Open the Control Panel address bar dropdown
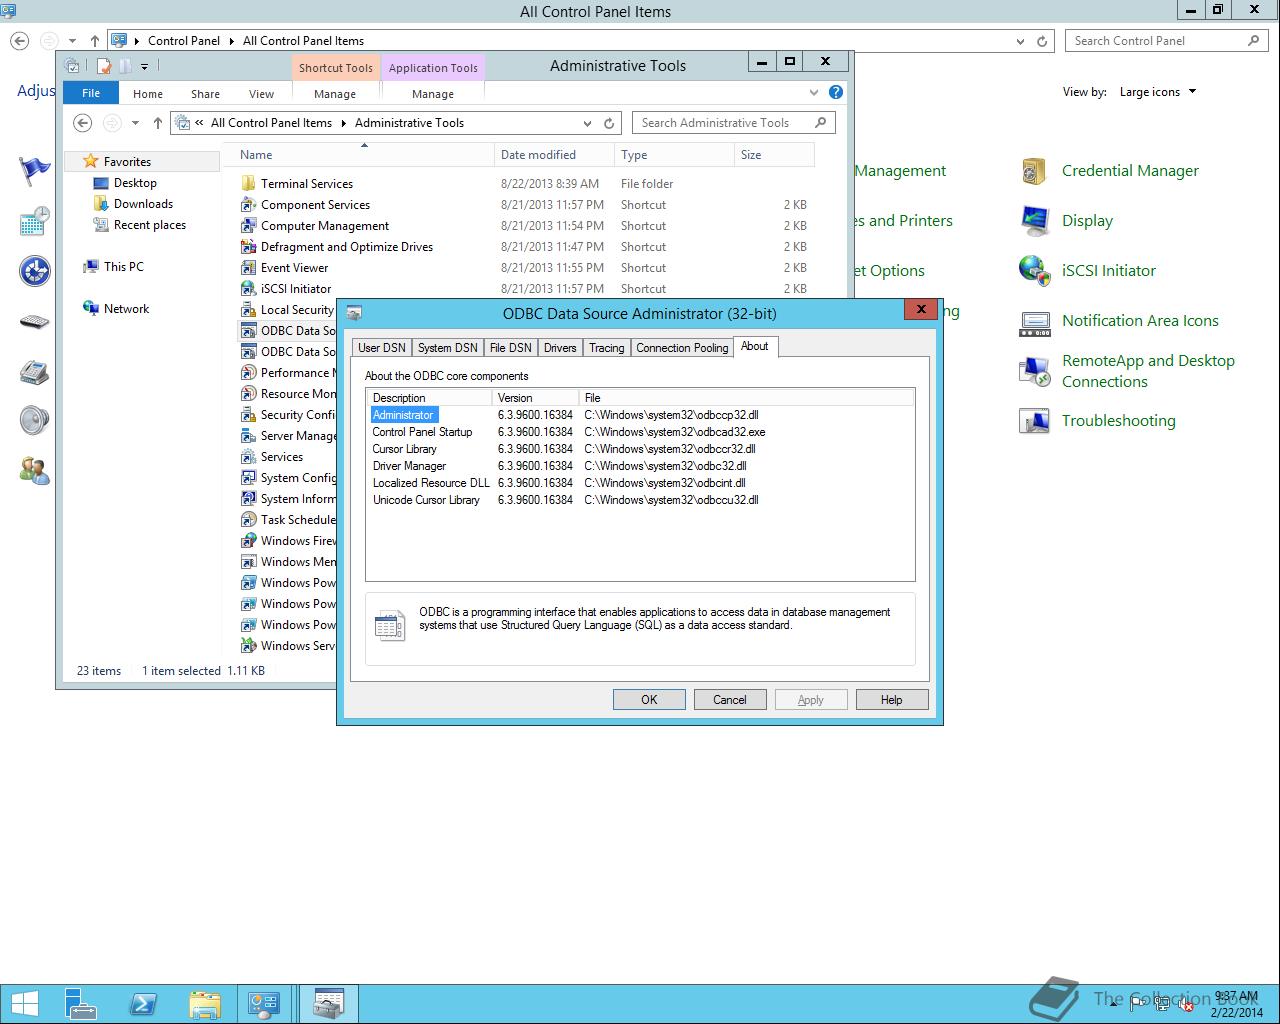This screenshot has width=1280, height=1024. [1020, 41]
